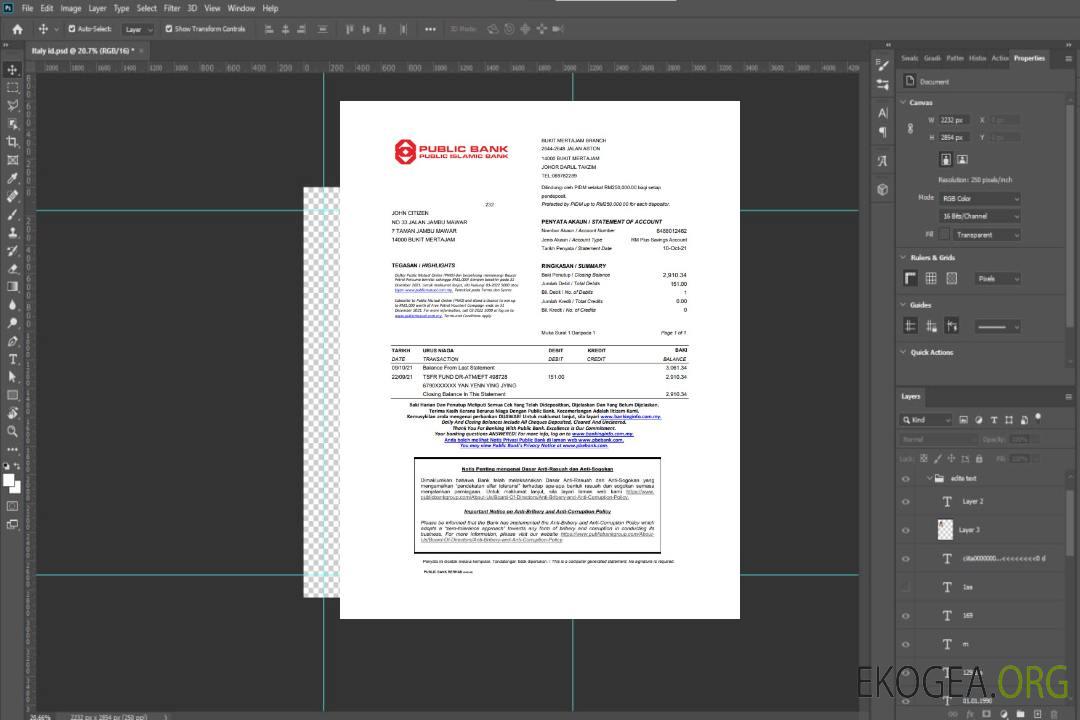
Task: Set canvas to portrait orientation
Action: click(946, 160)
